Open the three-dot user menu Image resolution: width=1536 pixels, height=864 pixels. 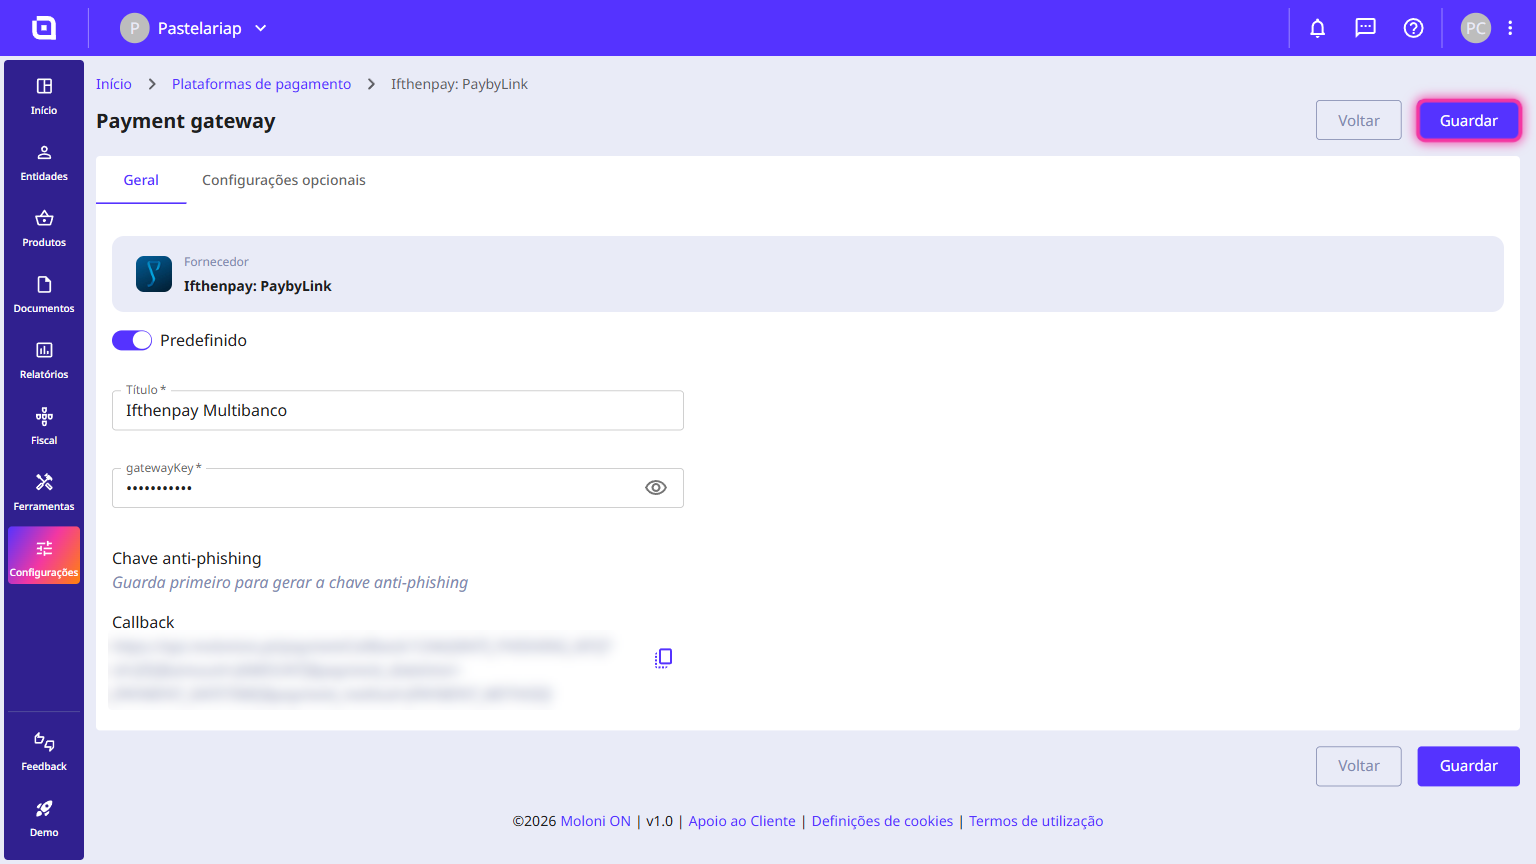click(1510, 28)
